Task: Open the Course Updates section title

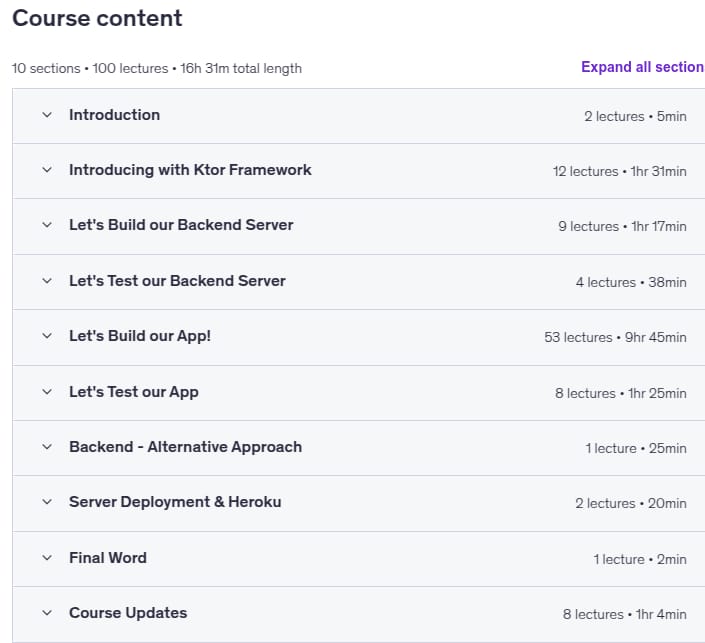Action: [128, 613]
